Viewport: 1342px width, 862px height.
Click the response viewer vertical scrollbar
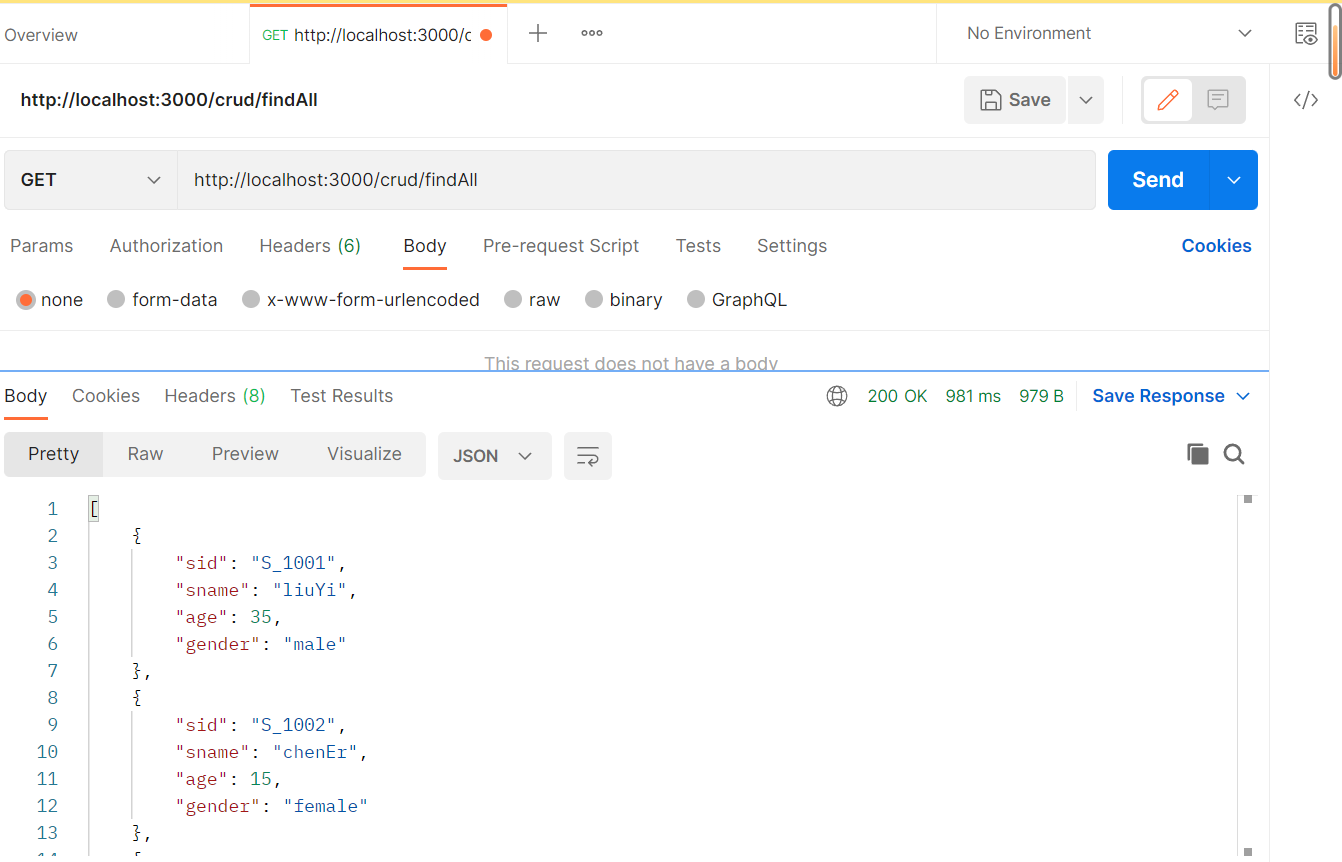click(x=1247, y=675)
